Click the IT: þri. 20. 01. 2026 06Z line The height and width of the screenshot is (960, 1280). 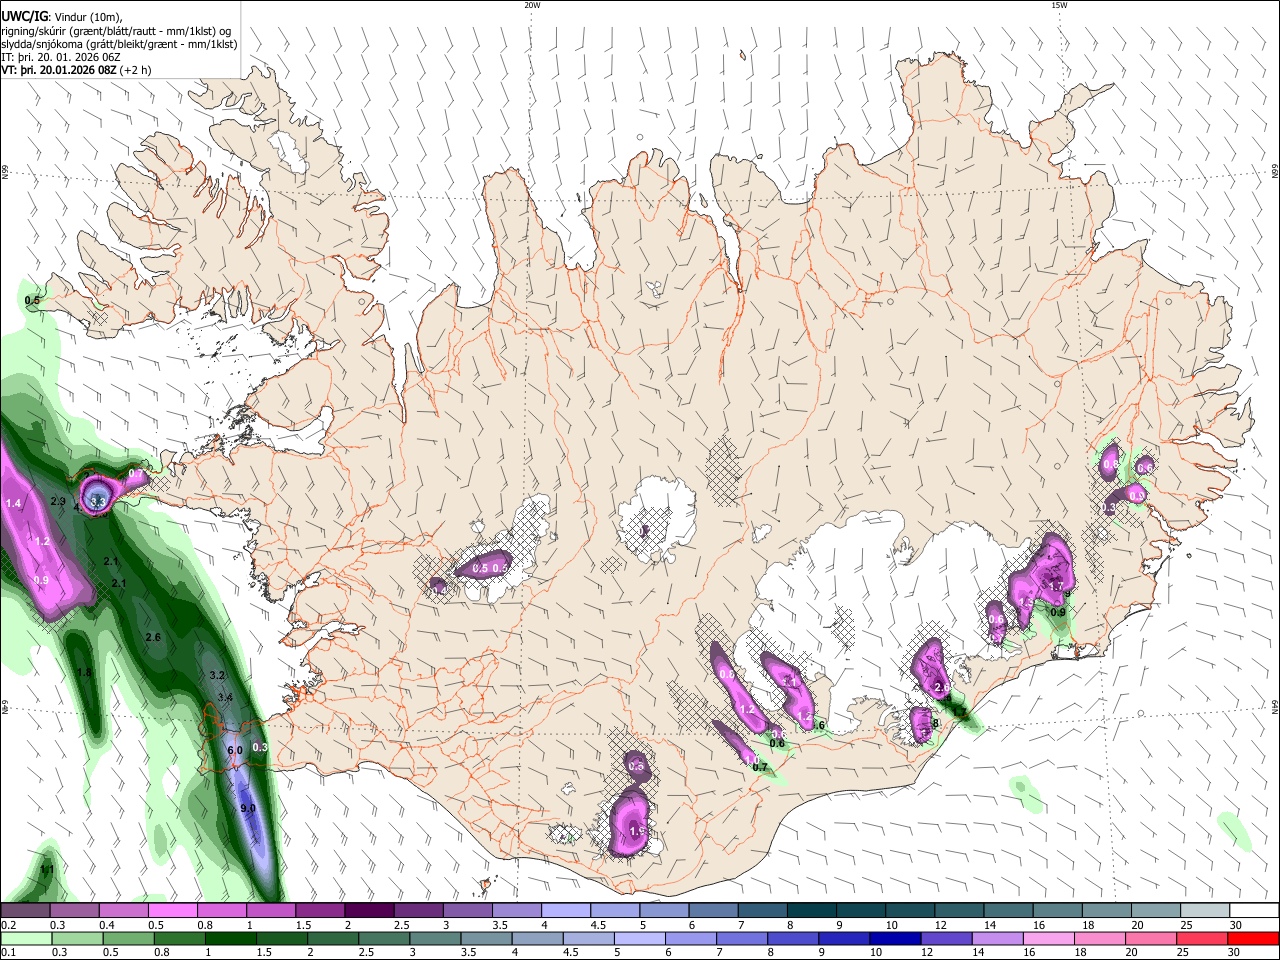pyautogui.click(x=60, y=57)
